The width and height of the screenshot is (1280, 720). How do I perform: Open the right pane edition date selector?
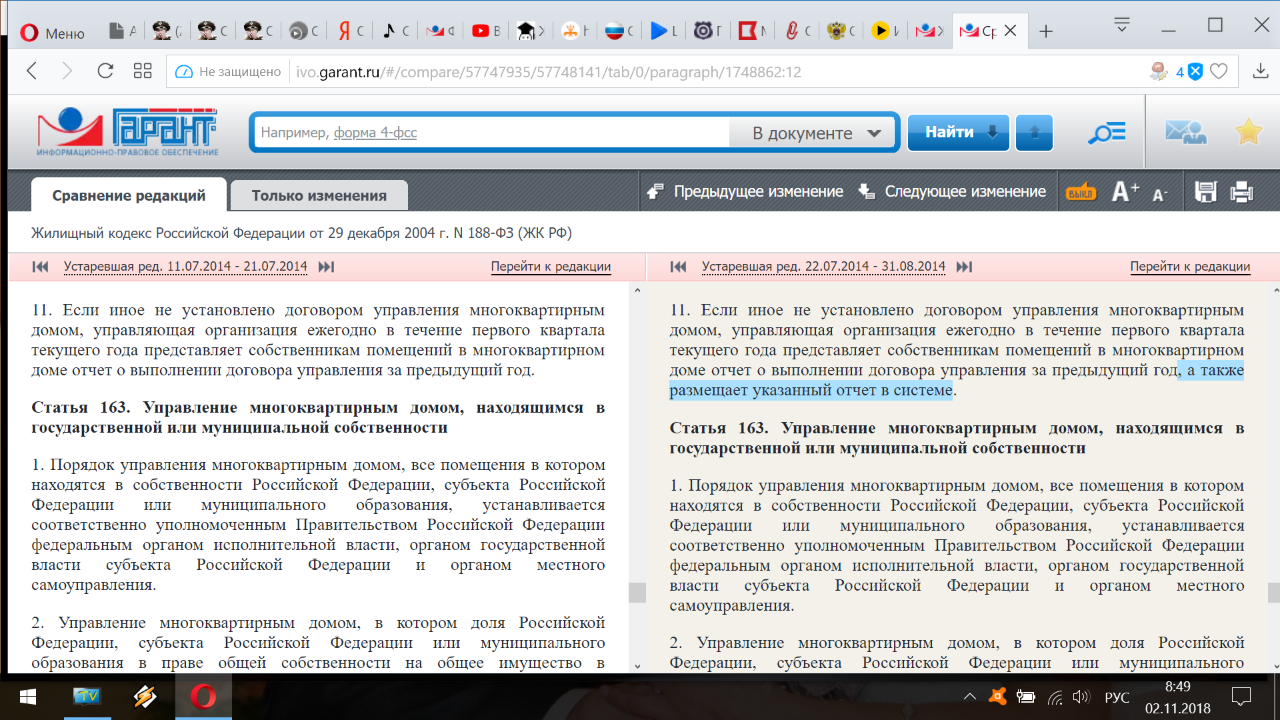pos(823,267)
